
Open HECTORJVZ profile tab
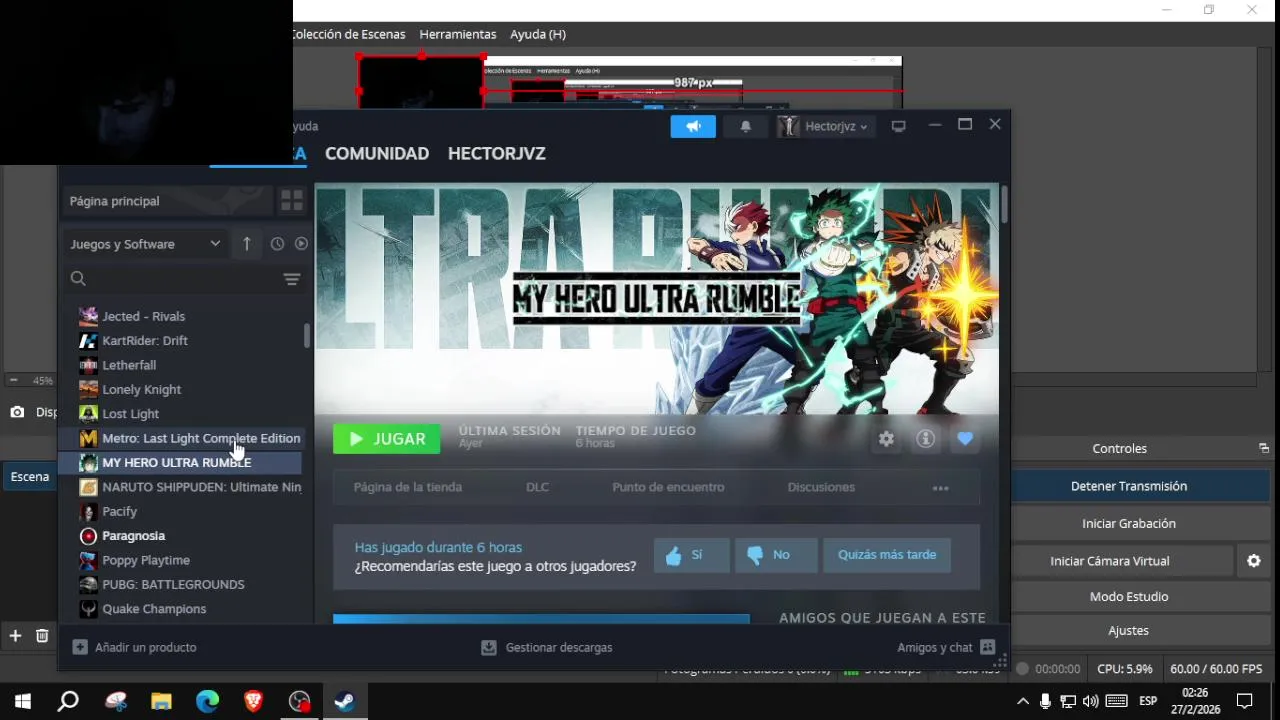(497, 154)
